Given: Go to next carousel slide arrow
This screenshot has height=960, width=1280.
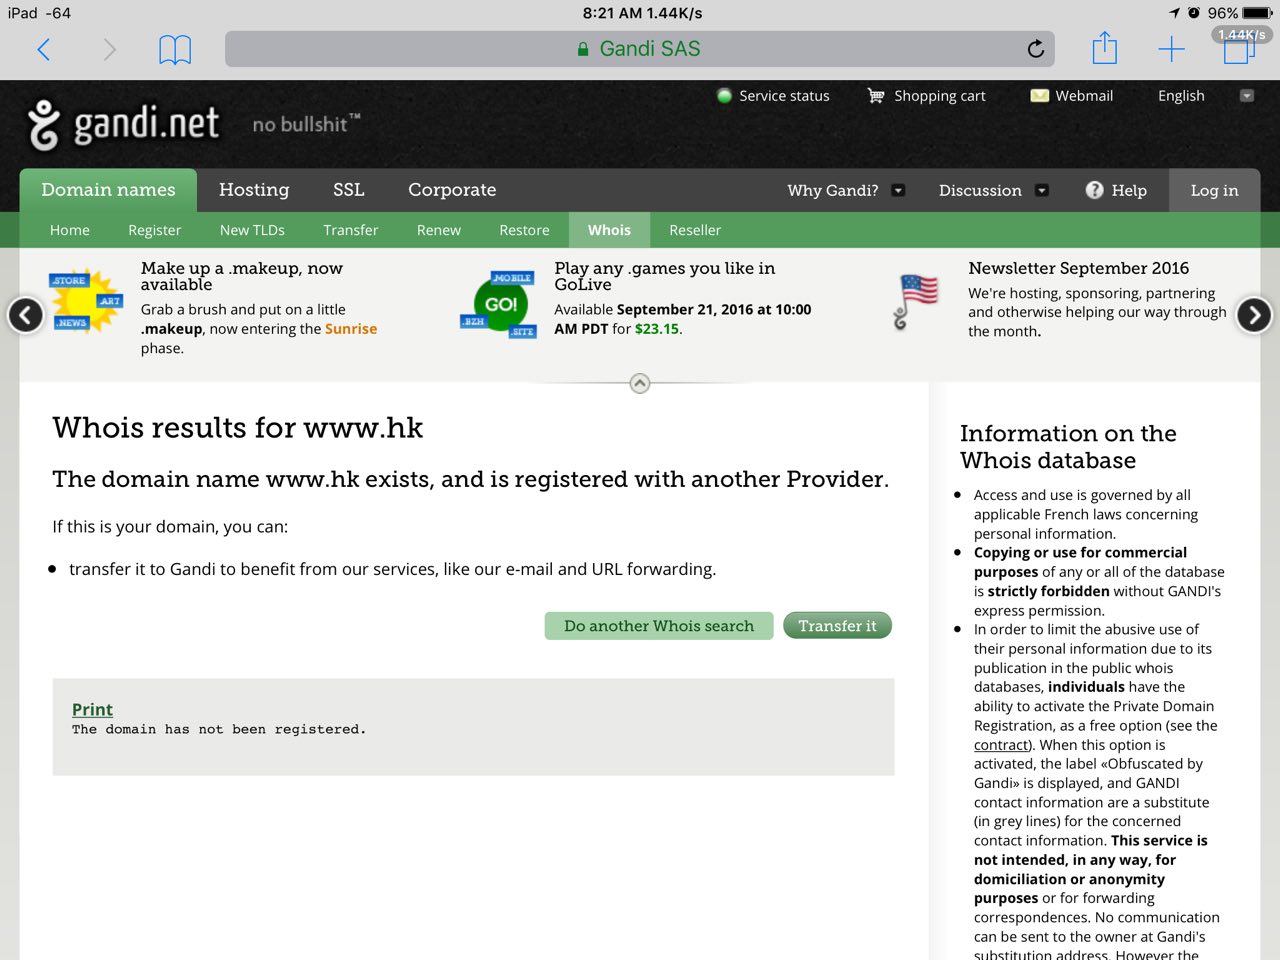Looking at the screenshot, I should [1254, 315].
